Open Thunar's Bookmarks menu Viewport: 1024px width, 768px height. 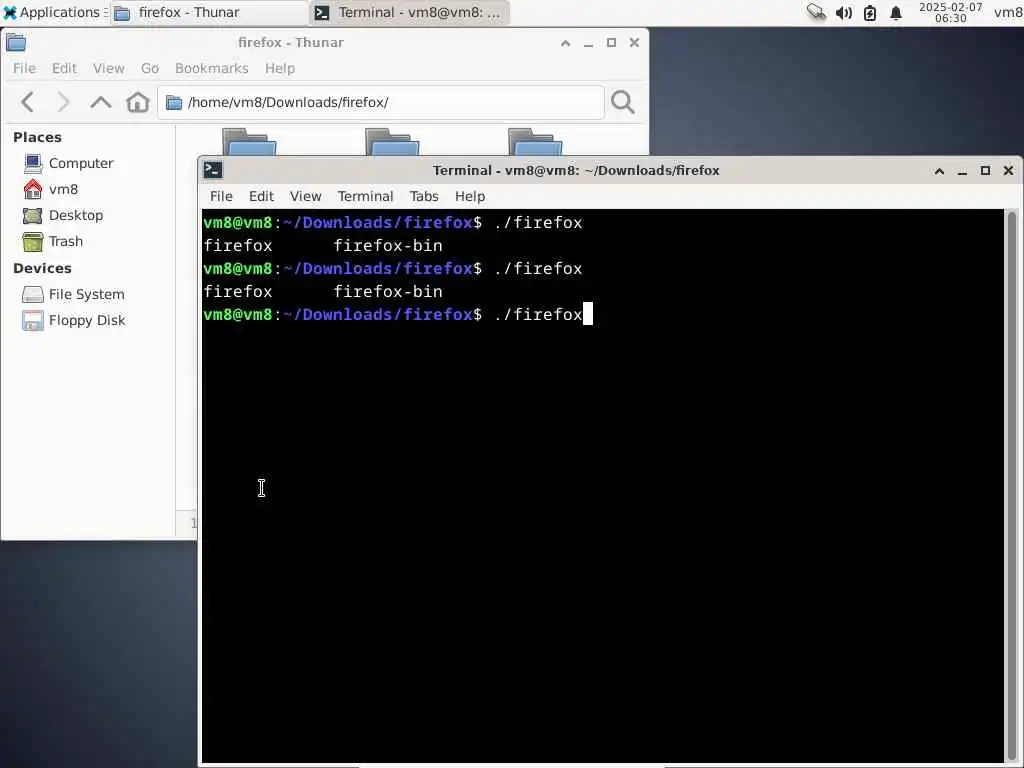[212, 69]
